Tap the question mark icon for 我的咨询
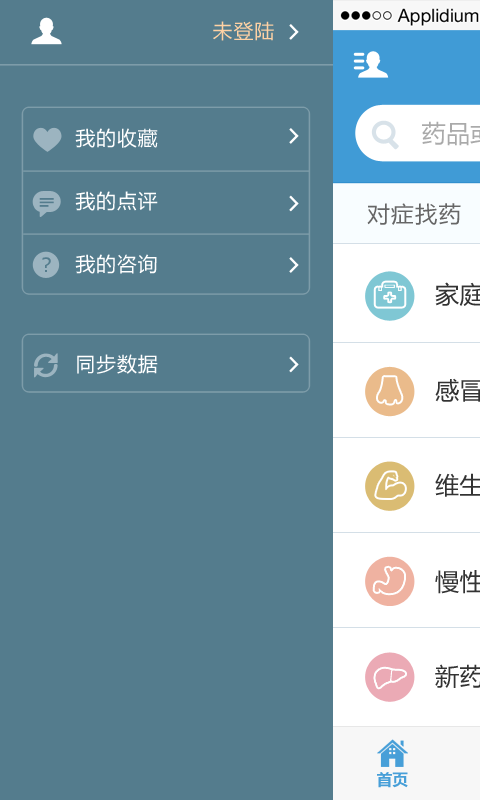Screen dimensions: 480x800 (46, 264)
